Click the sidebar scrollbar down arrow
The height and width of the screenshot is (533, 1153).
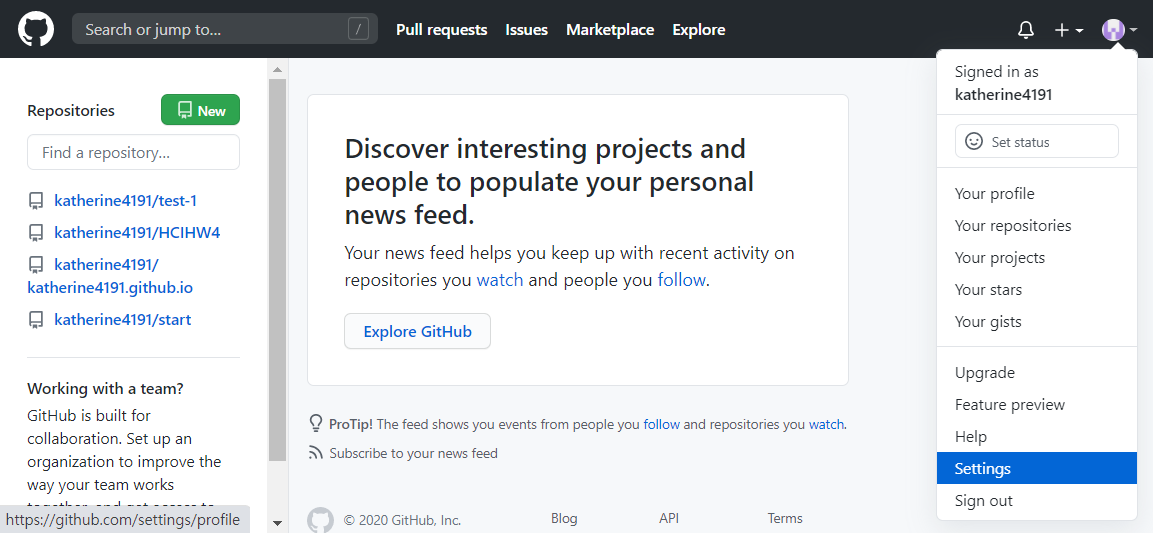[277, 523]
